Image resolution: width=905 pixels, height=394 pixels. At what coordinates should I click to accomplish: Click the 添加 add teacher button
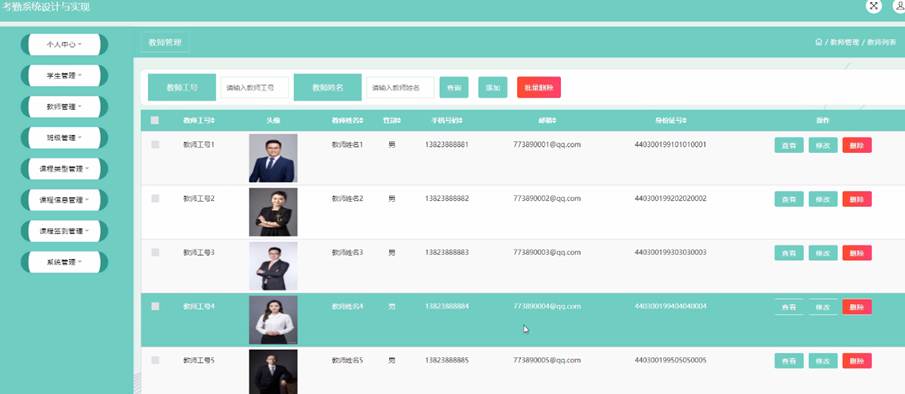[x=492, y=88]
